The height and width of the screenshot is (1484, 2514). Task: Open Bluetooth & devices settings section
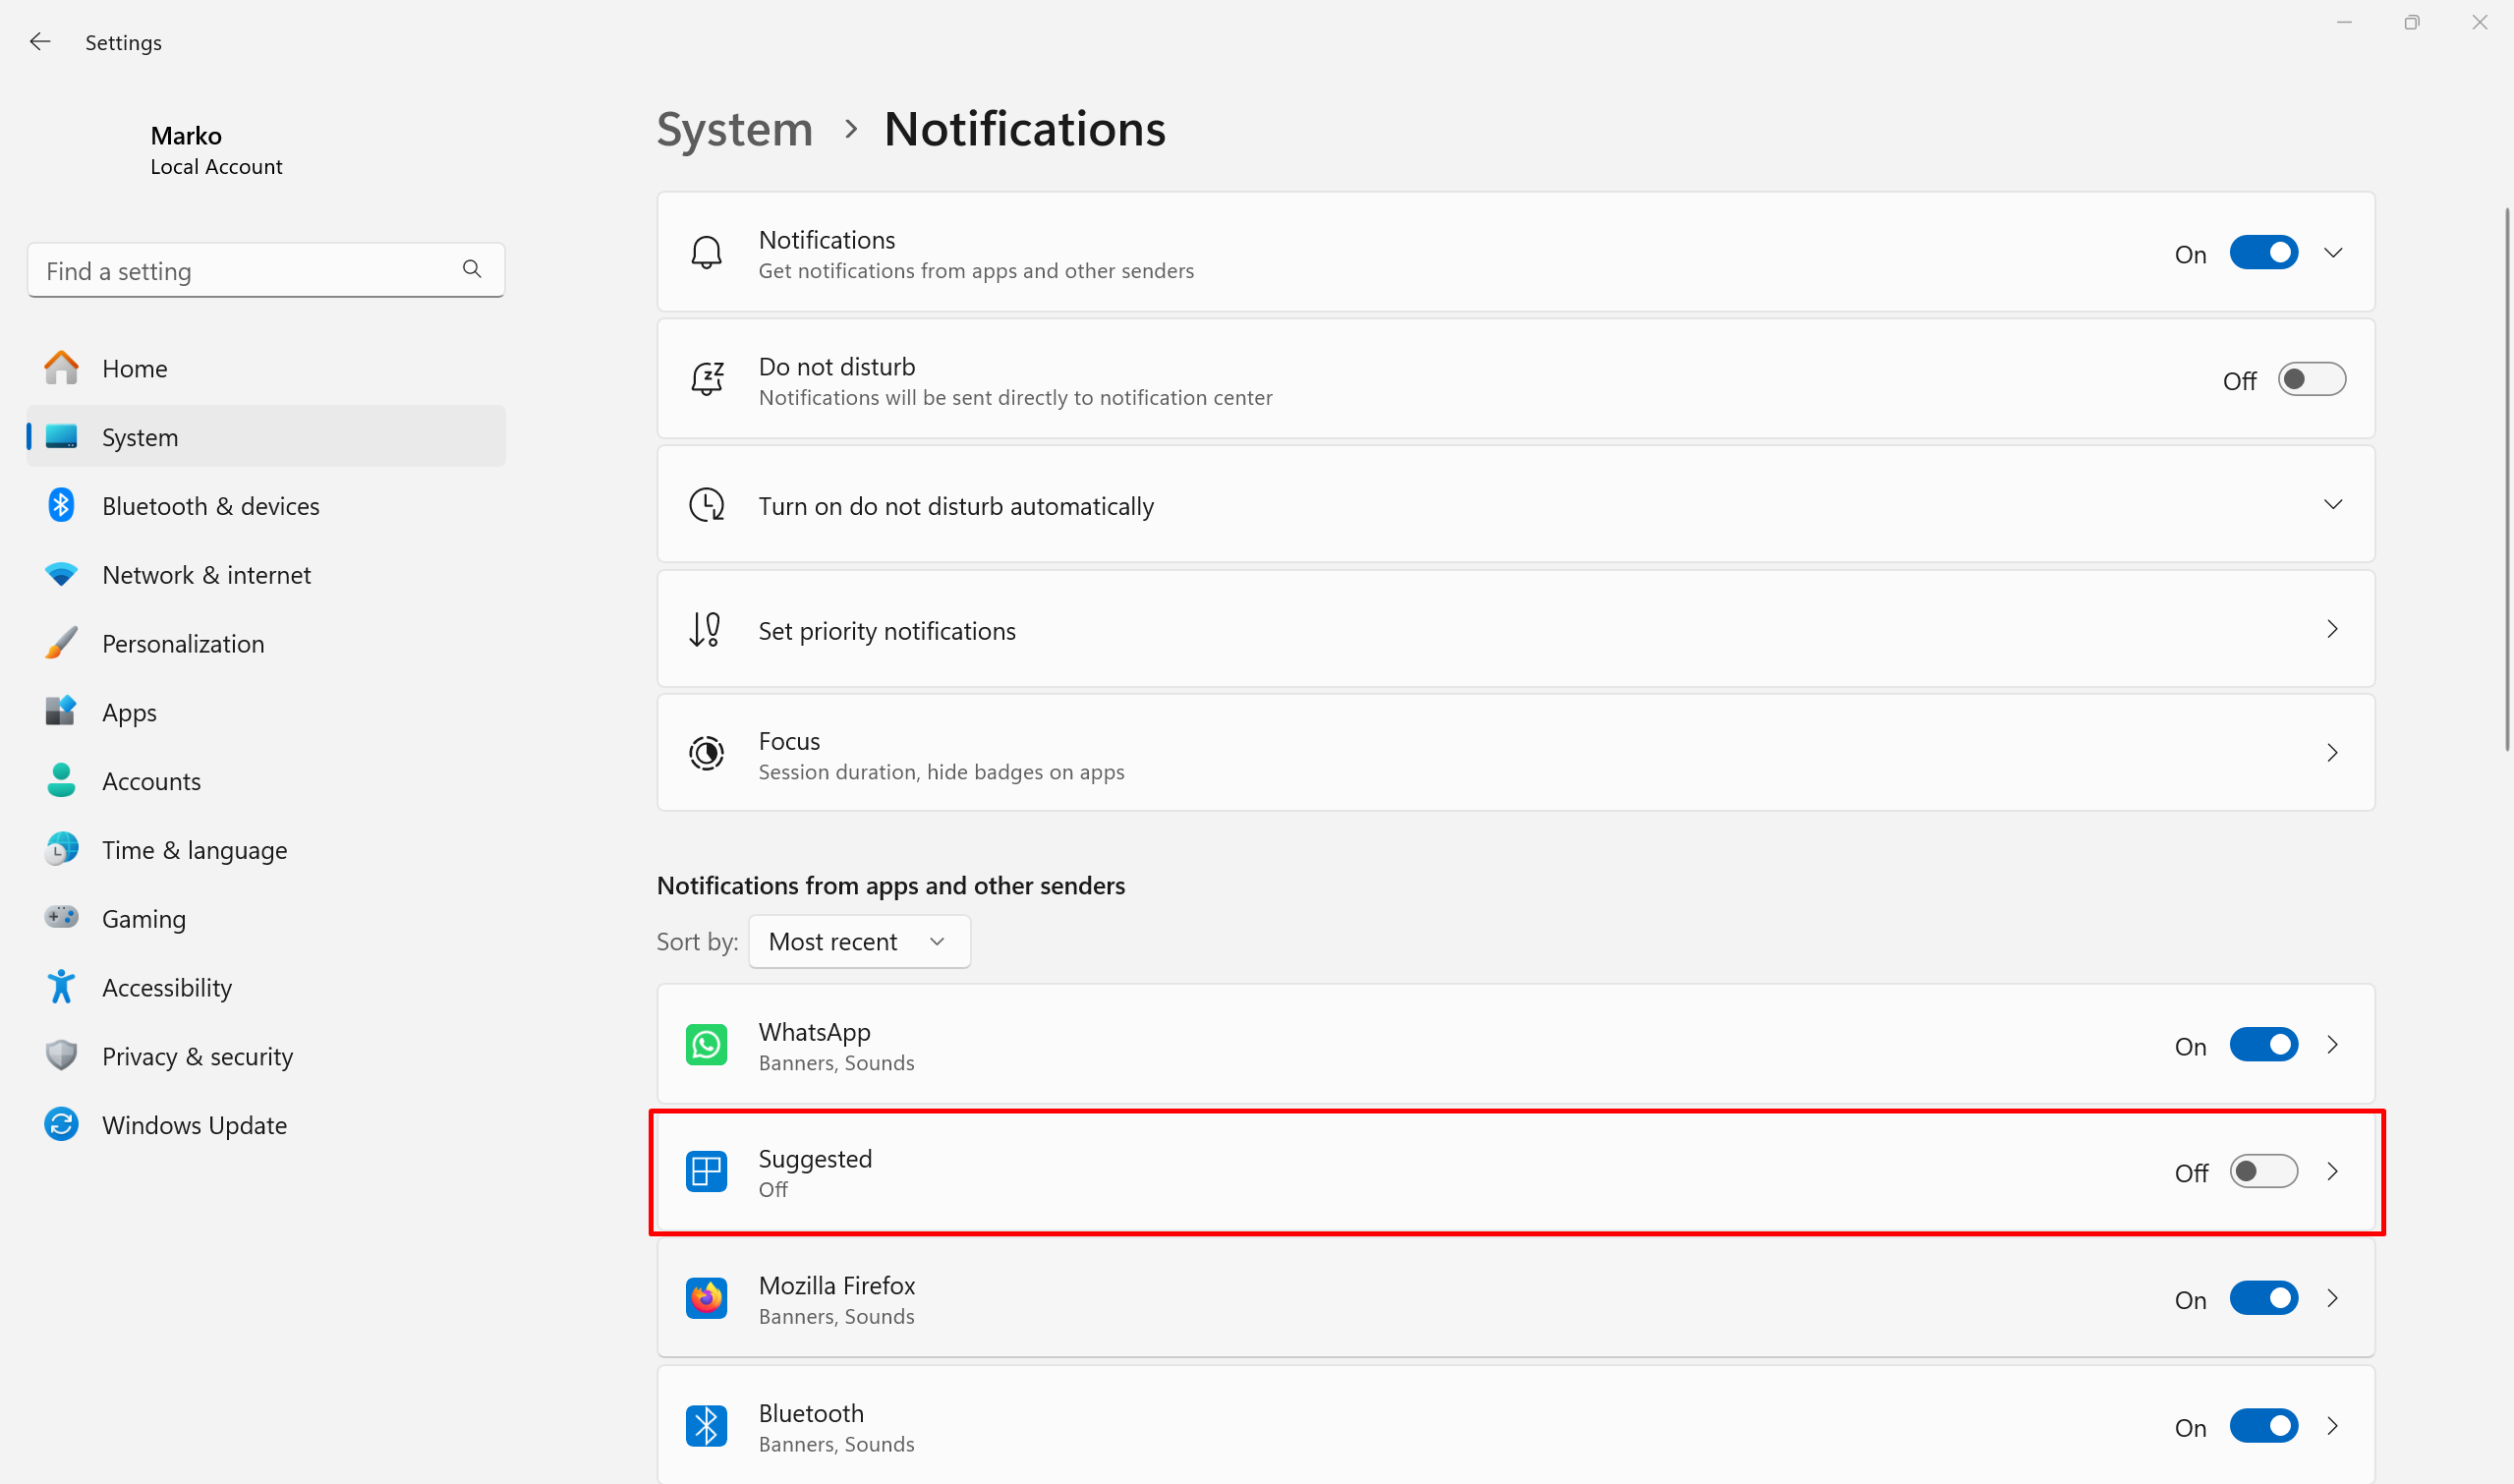pos(210,506)
